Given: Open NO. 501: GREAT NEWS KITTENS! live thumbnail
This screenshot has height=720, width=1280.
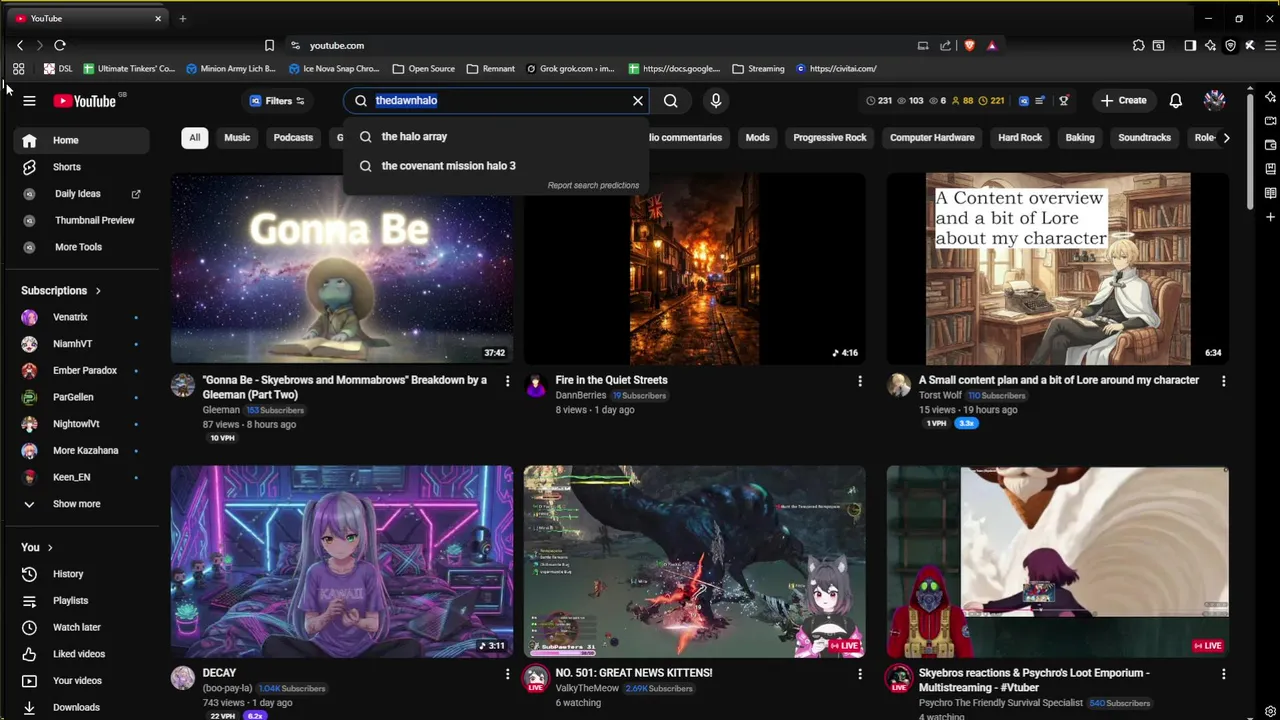Looking at the screenshot, I should tap(694, 561).
